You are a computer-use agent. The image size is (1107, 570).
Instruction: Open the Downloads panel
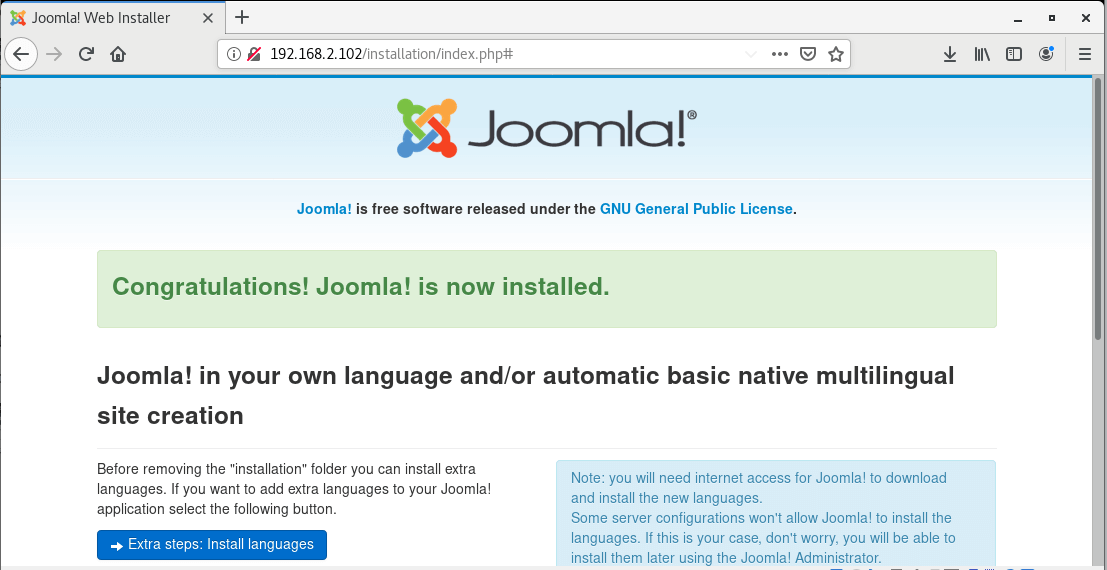coord(950,54)
